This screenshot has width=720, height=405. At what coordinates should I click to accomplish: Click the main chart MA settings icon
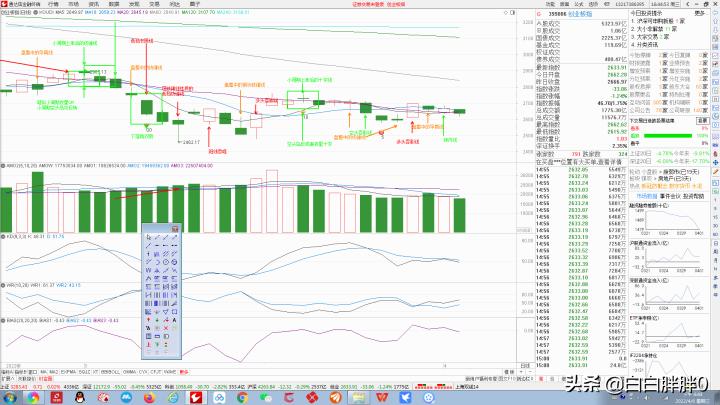click(36, 12)
